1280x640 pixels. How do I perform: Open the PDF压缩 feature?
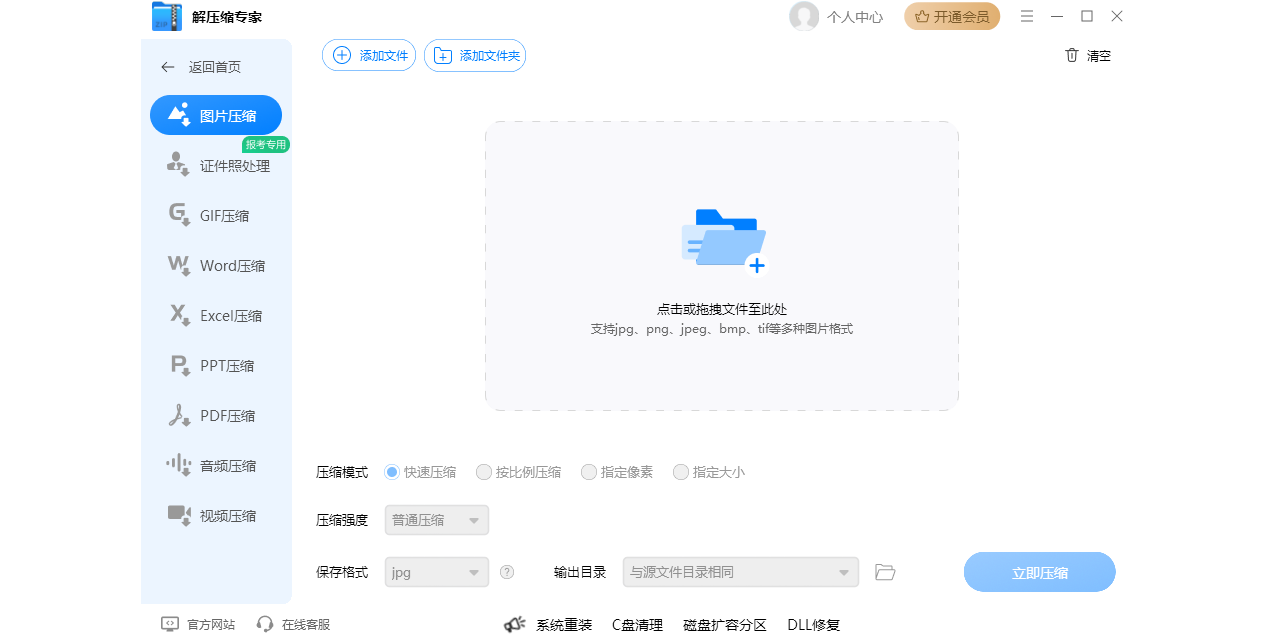tap(215, 415)
